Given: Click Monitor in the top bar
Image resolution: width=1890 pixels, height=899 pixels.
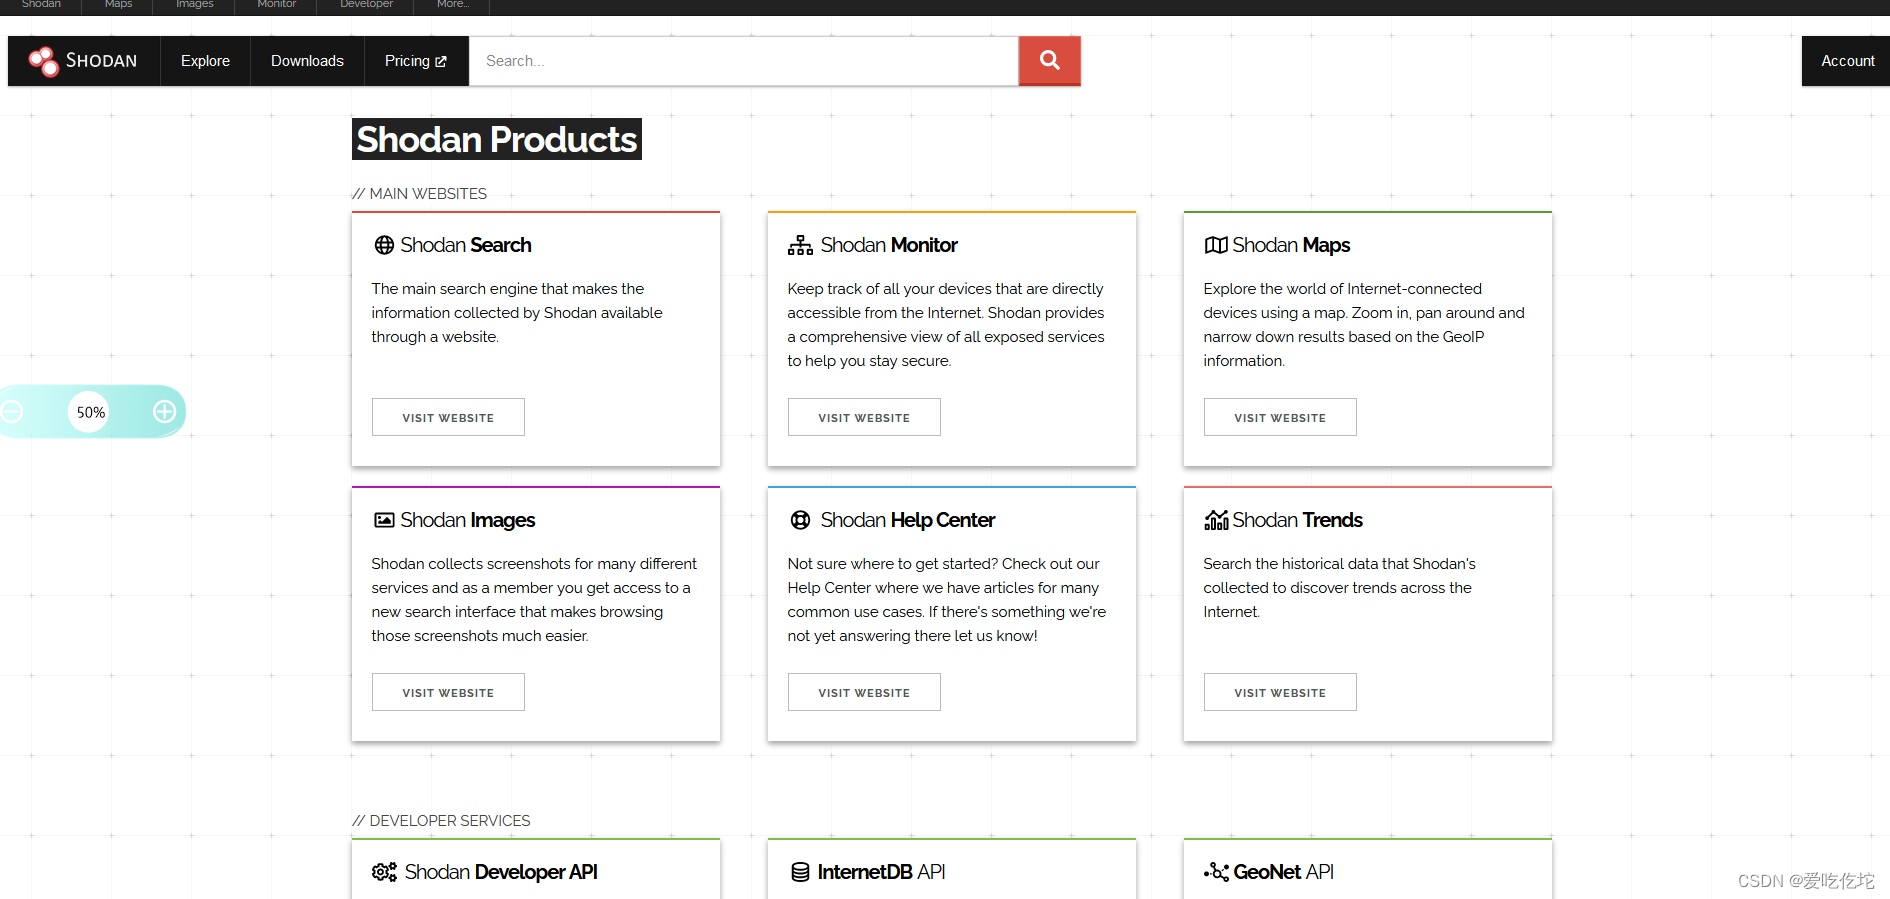Looking at the screenshot, I should click(276, 4).
